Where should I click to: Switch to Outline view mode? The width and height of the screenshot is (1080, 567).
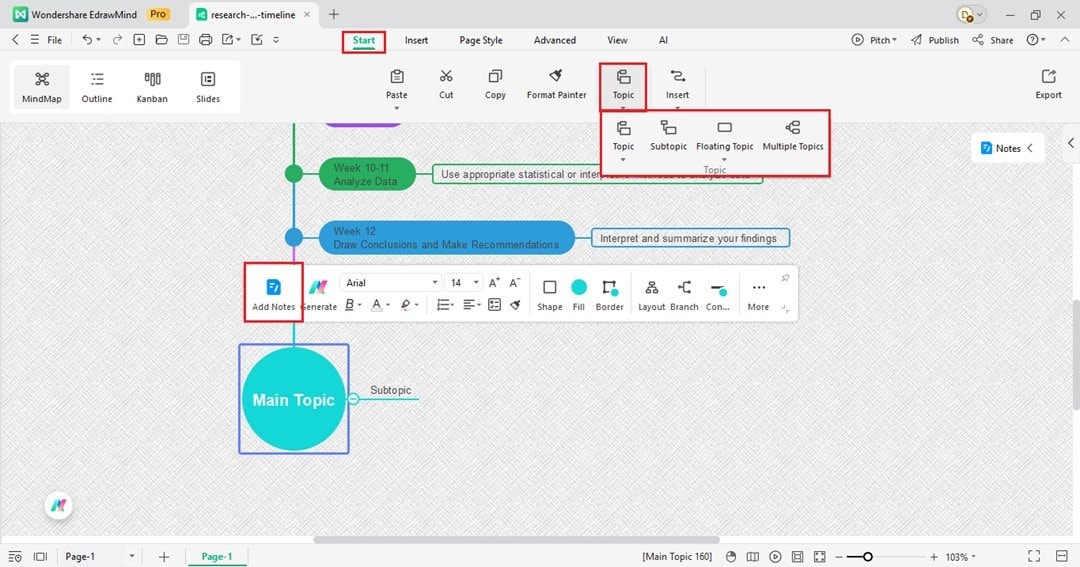tap(96, 87)
